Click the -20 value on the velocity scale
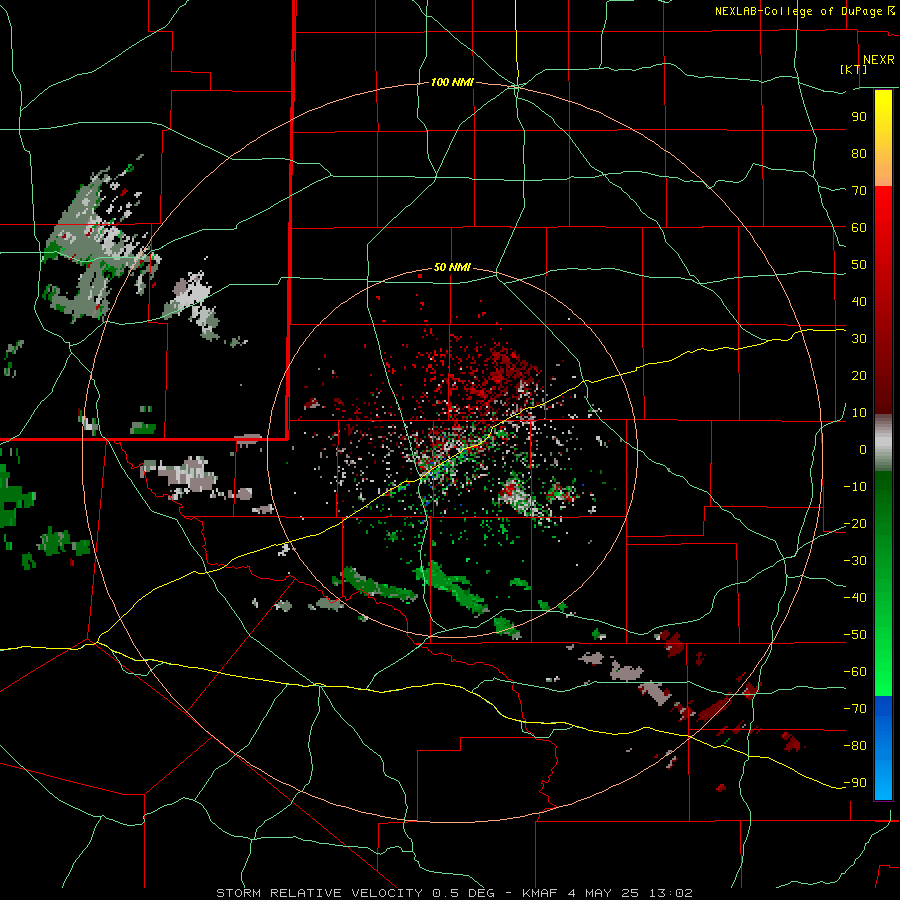The image size is (900, 900). (855, 523)
